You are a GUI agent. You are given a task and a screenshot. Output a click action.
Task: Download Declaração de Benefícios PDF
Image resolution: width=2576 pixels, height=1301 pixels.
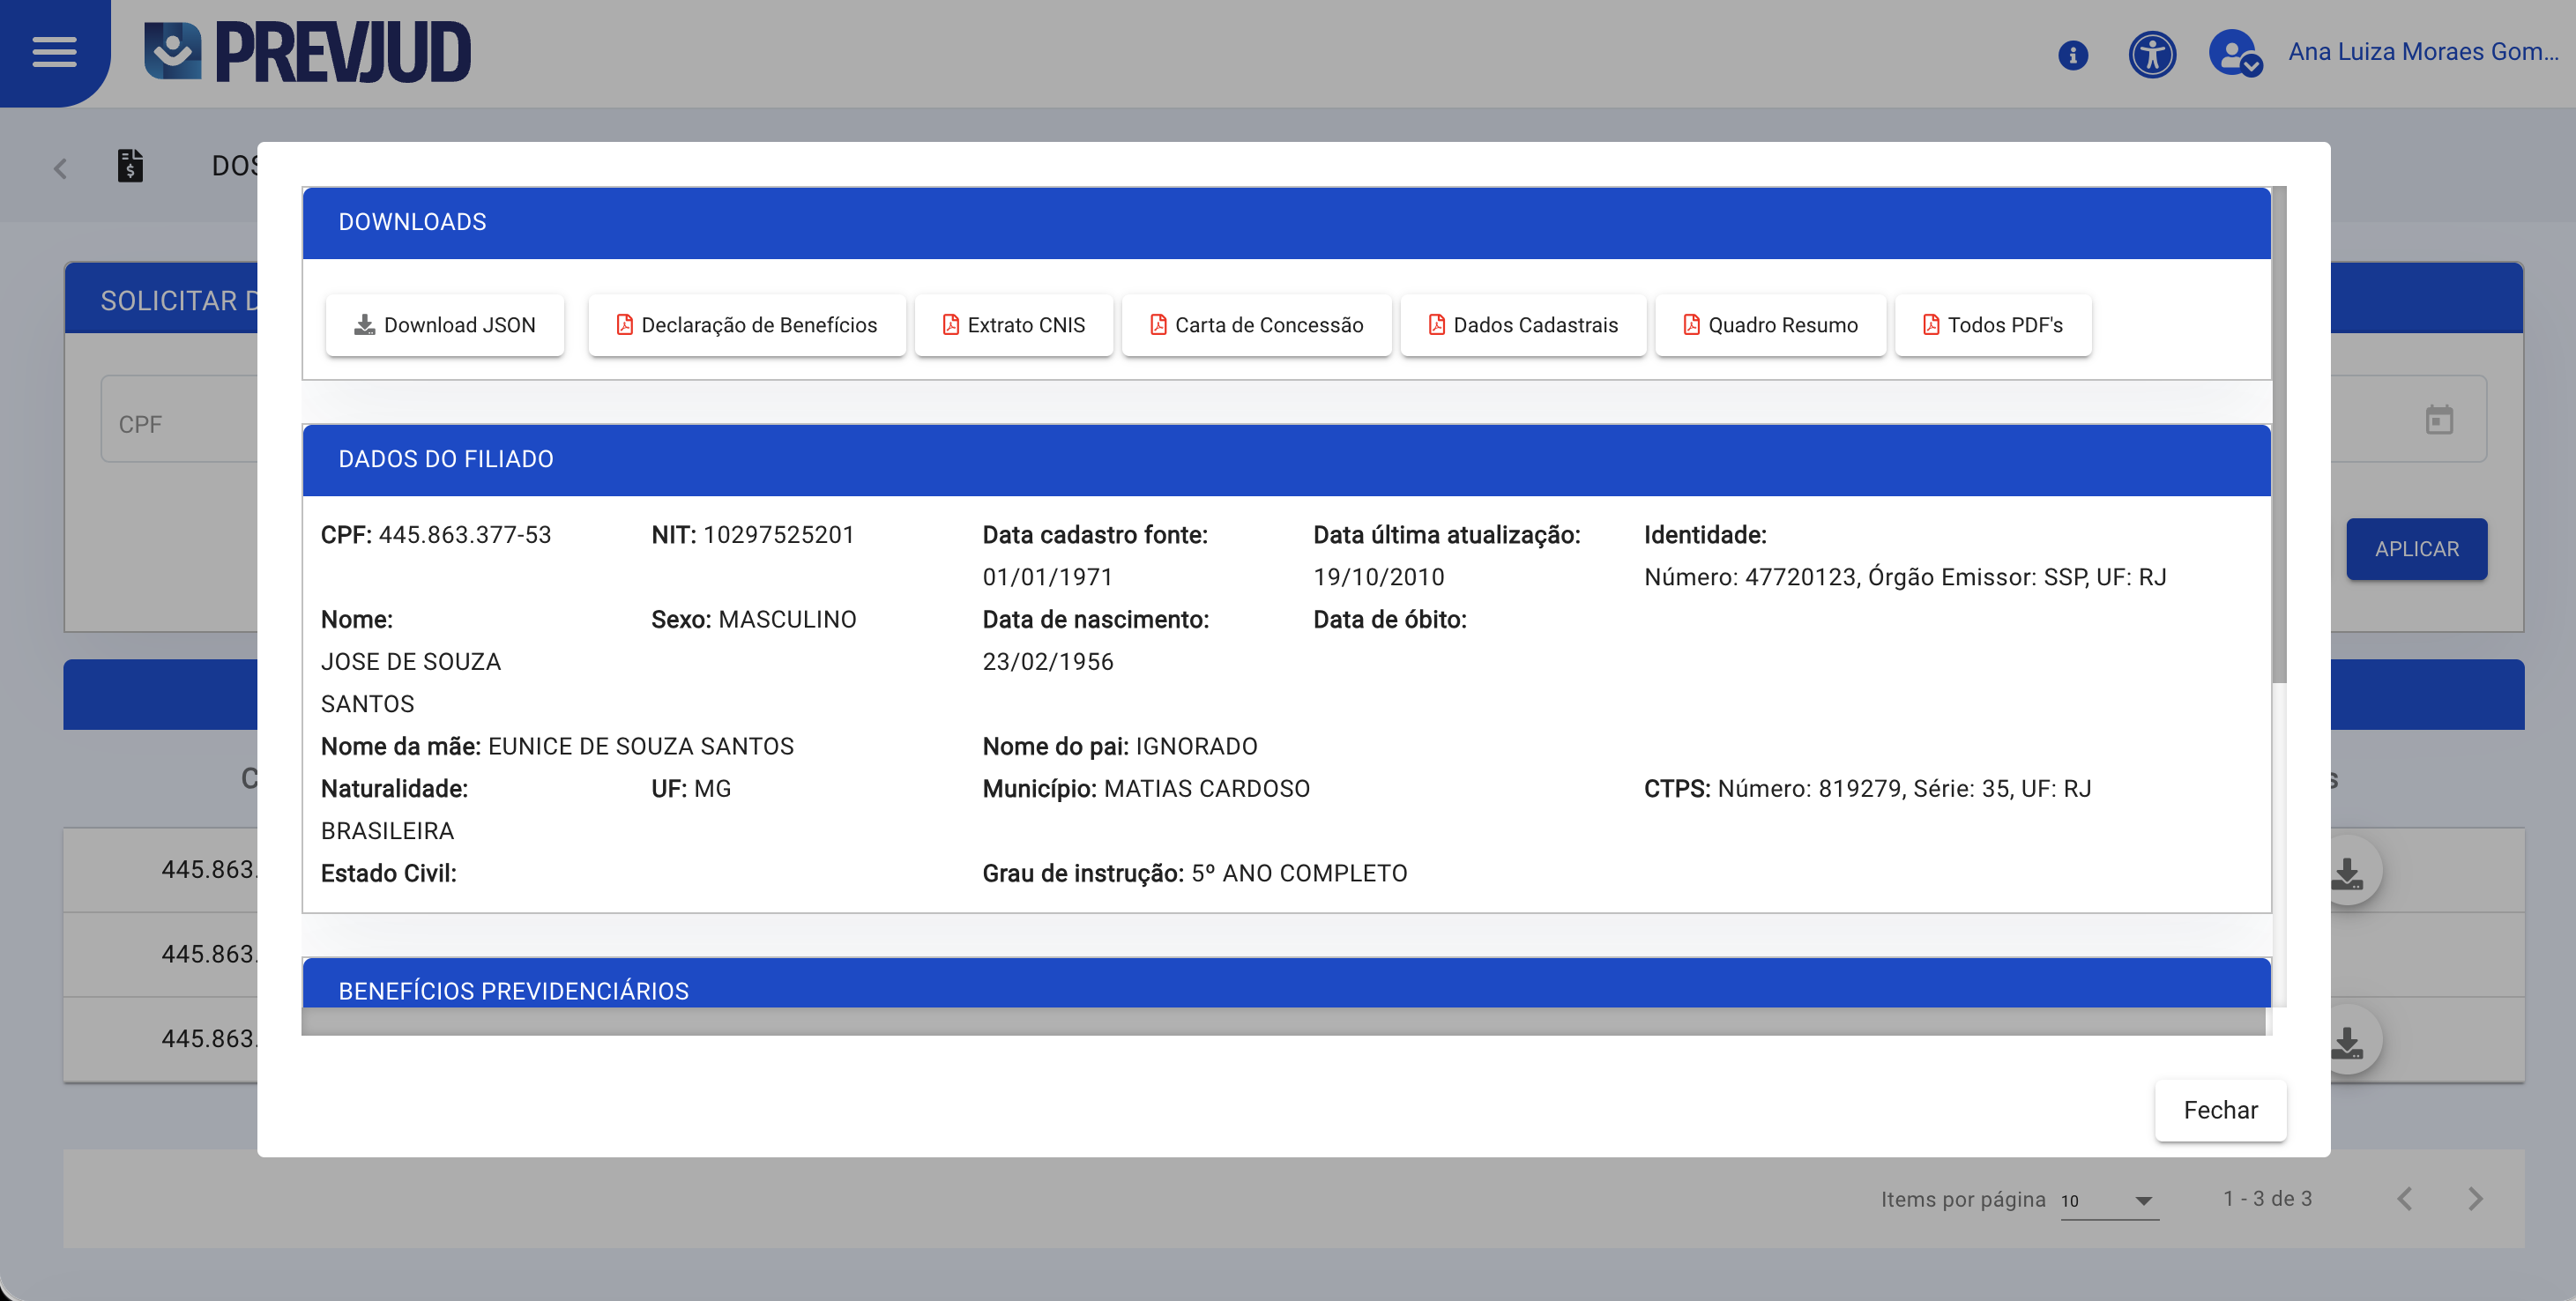point(746,325)
